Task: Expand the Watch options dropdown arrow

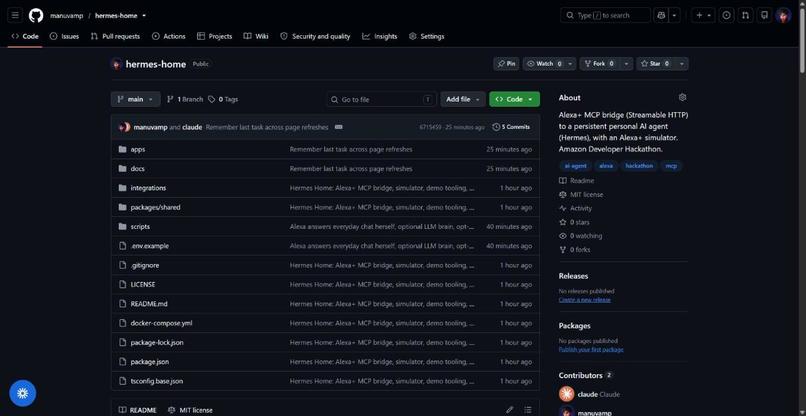Action: click(x=571, y=64)
